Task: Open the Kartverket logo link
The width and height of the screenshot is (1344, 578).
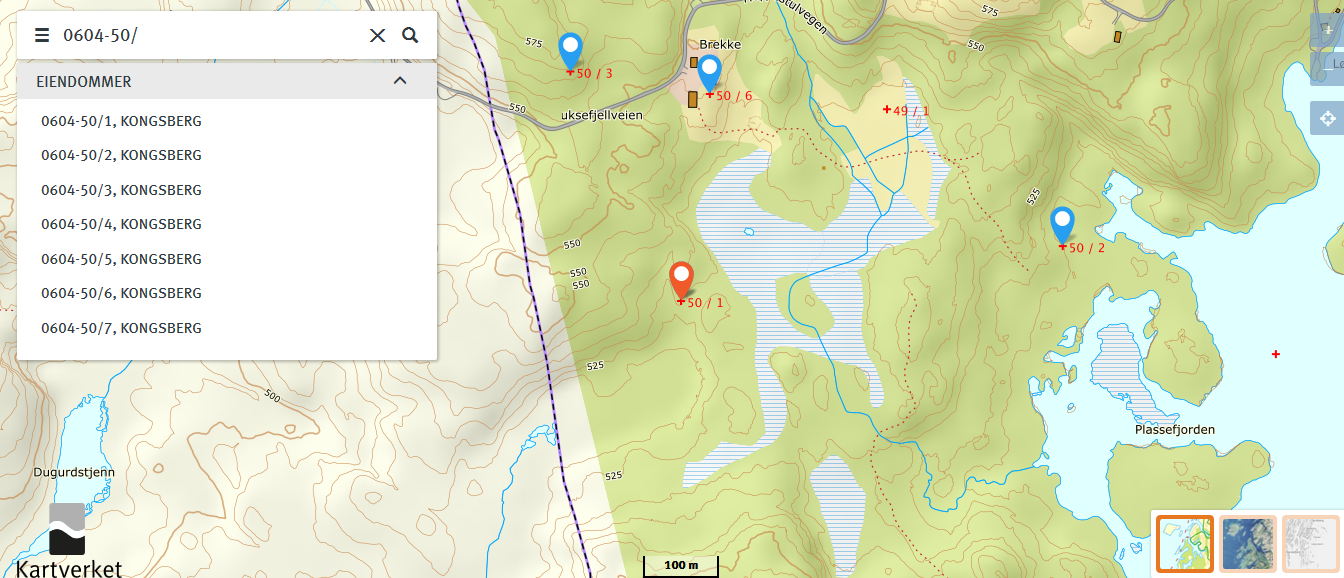Action: click(70, 541)
